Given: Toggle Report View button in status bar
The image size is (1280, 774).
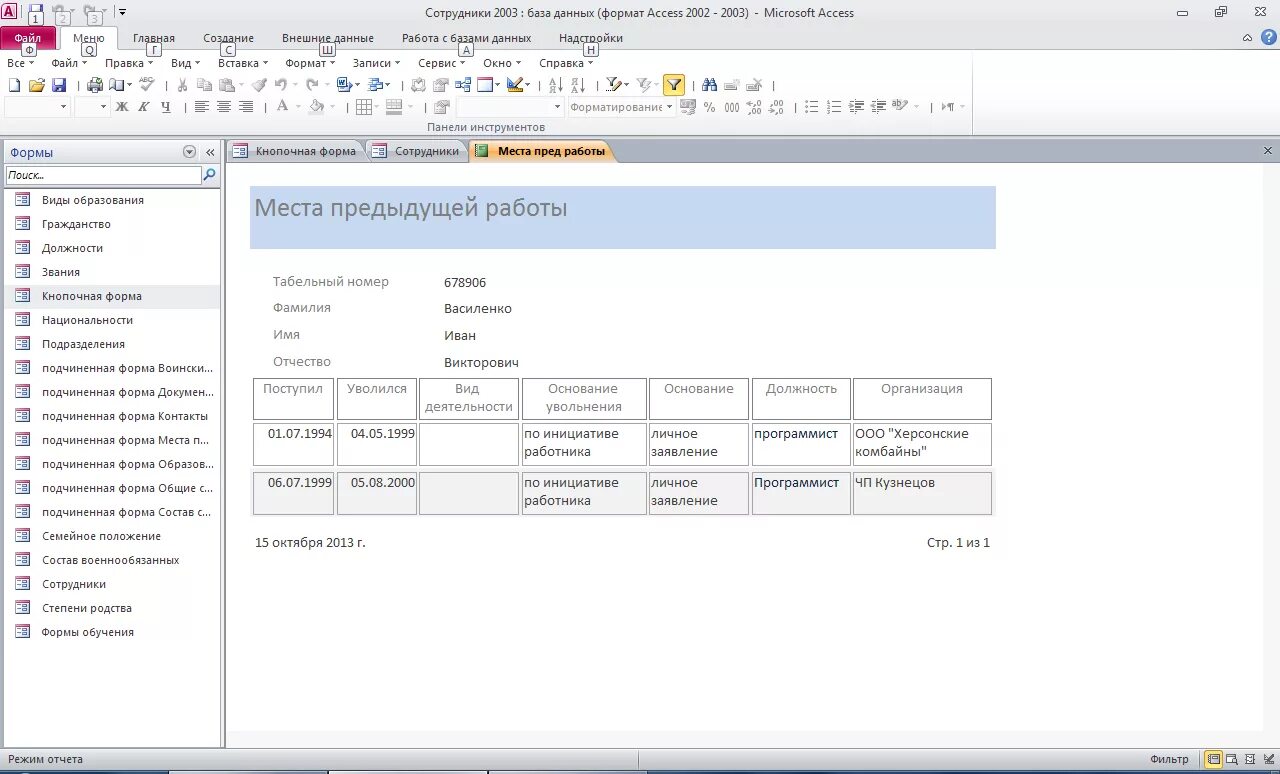Looking at the screenshot, I should 1213,760.
